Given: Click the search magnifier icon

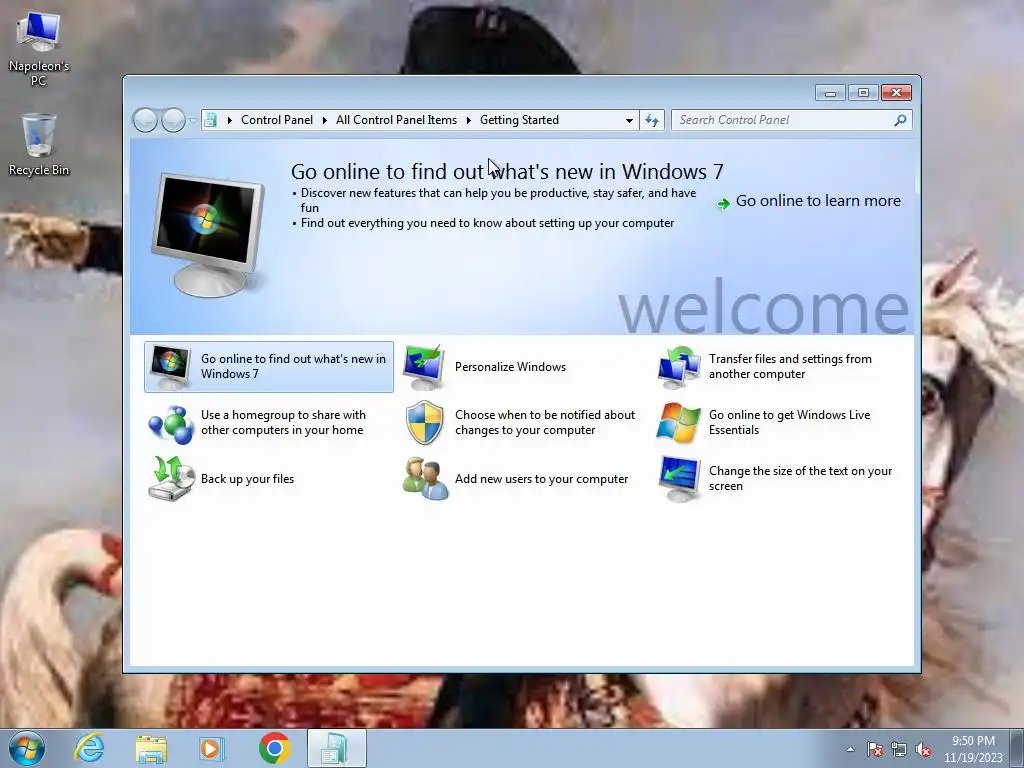Looking at the screenshot, I should 900,120.
